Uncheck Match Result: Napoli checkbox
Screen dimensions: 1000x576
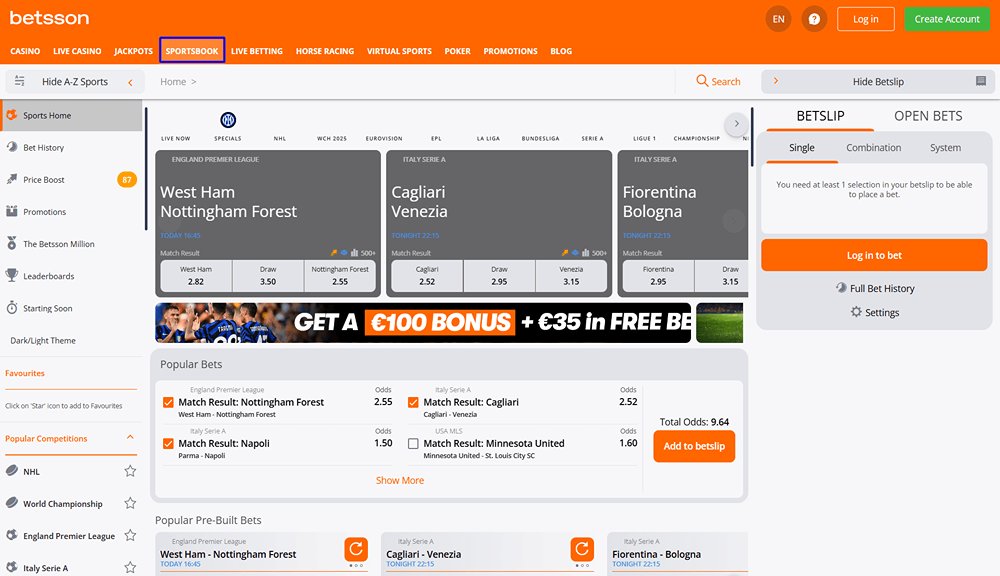point(168,443)
